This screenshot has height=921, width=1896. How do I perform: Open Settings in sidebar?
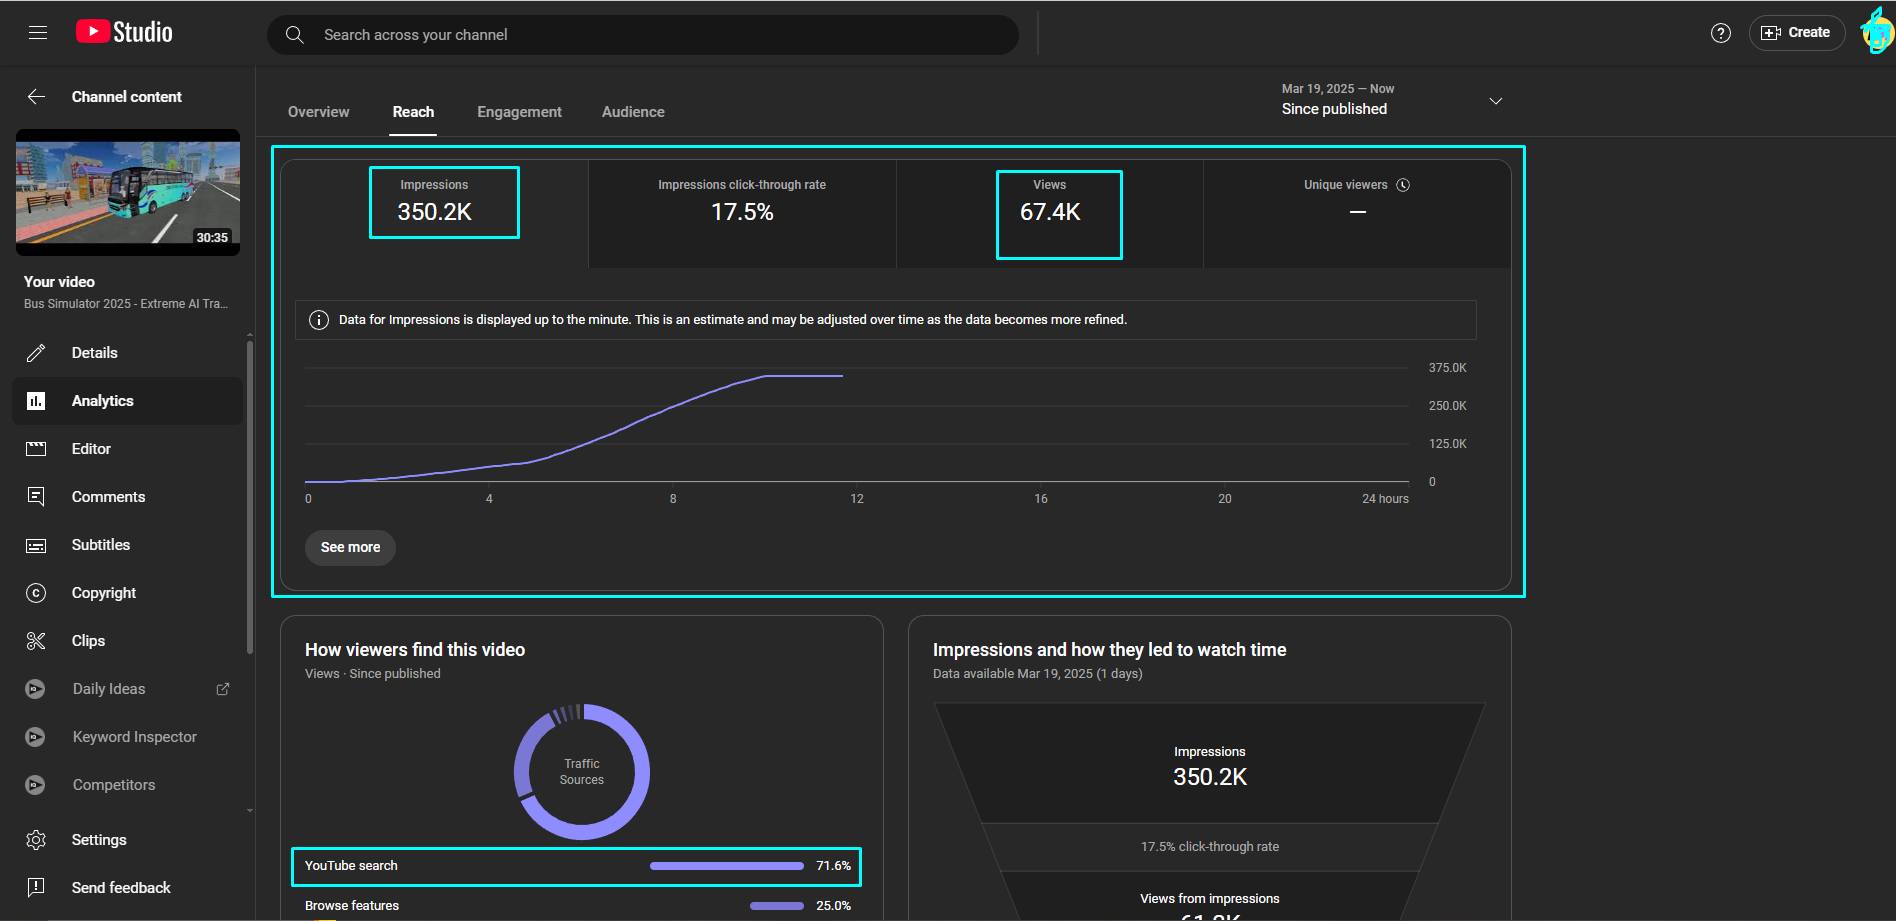tap(128, 840)
